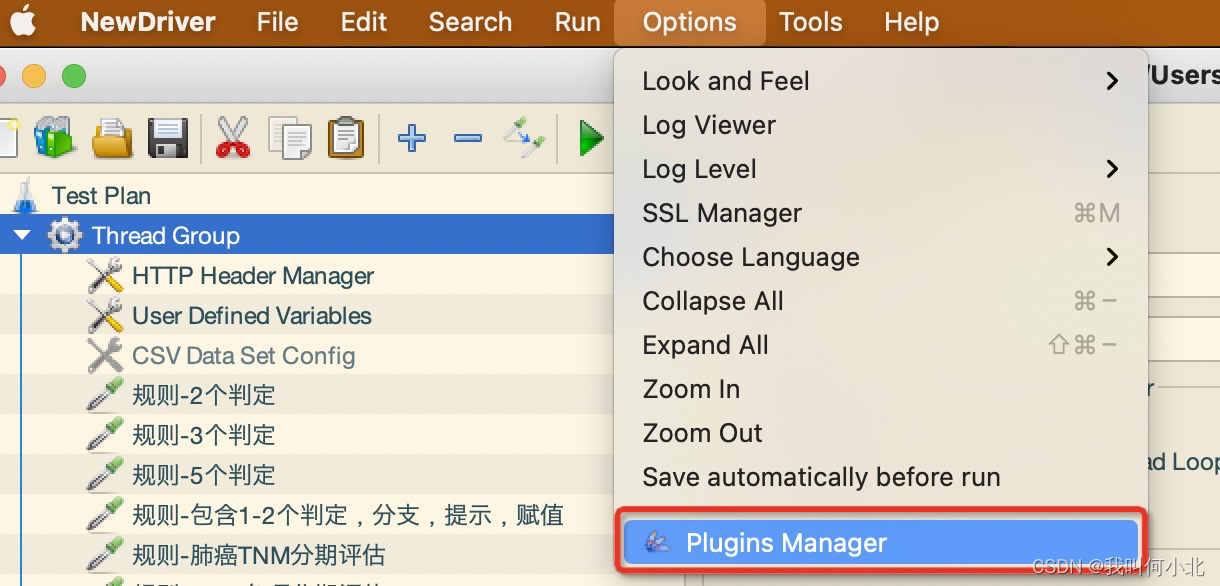The height and width of the screenshot is (586, 1220).
Task: Click the Plugins Manager feather icon
Action: tap(657, 543)
